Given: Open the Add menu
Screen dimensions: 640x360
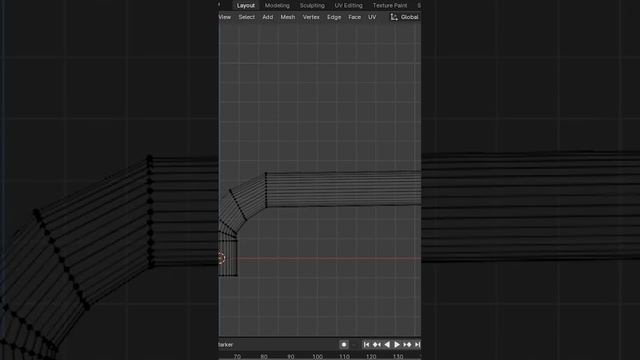Looking at the screenshot, I should (x=268, y=17).
